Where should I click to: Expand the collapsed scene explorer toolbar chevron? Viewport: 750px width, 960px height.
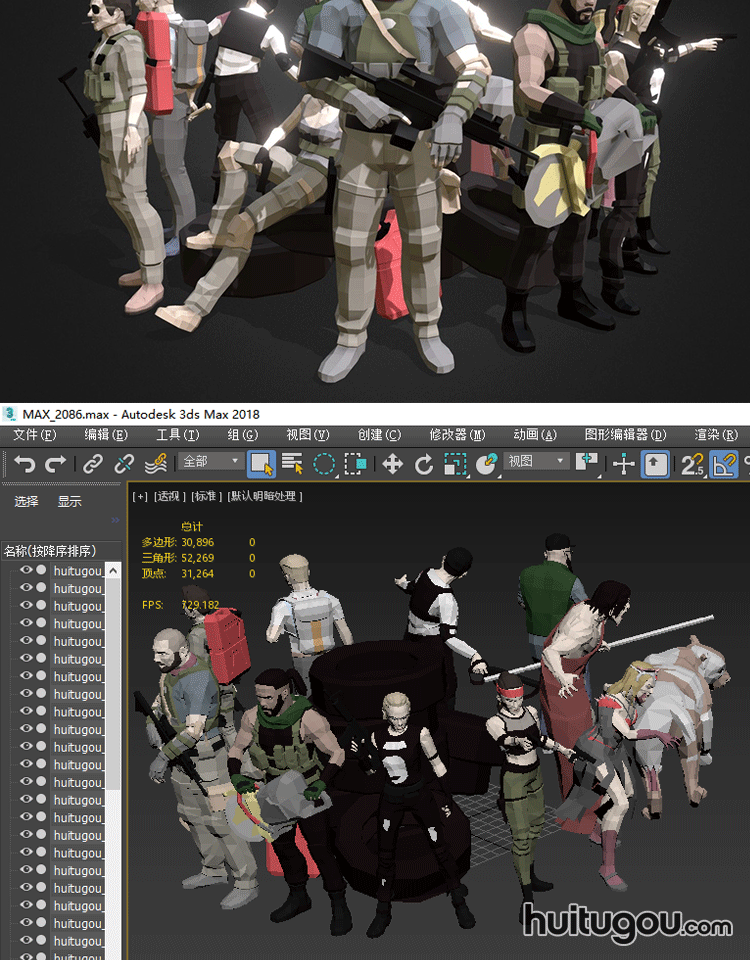point(114,520)
